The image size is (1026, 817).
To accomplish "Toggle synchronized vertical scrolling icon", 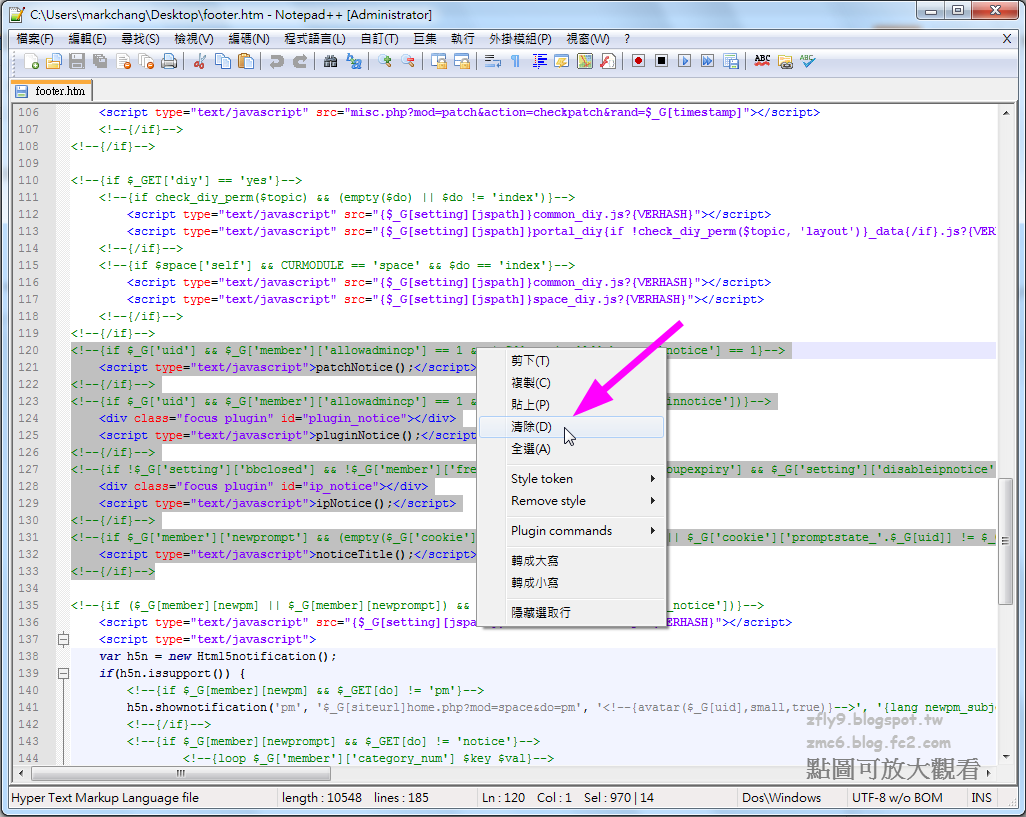I will click(438, 61).
